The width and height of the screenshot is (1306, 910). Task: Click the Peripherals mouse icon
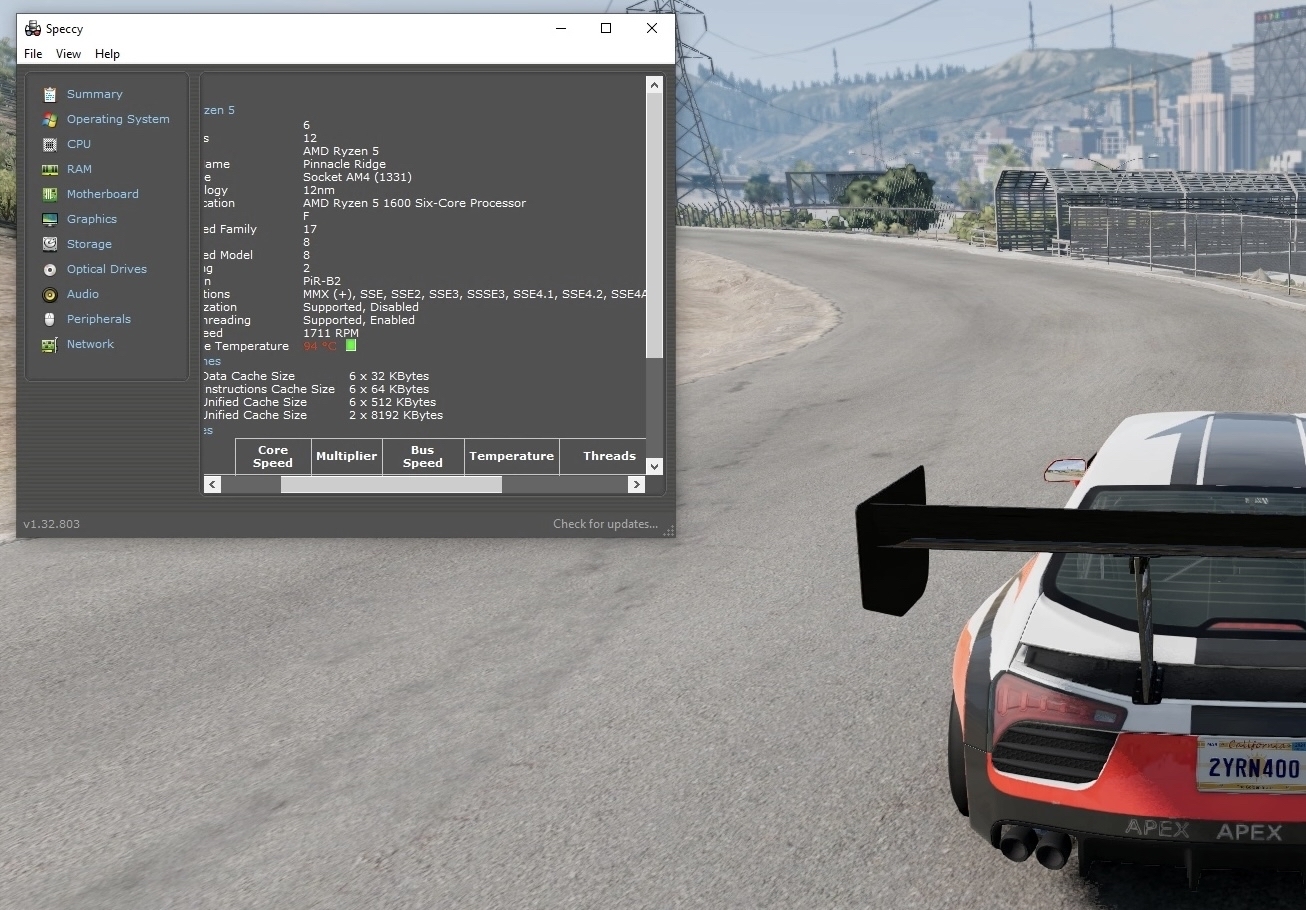[x=50, y=319]
